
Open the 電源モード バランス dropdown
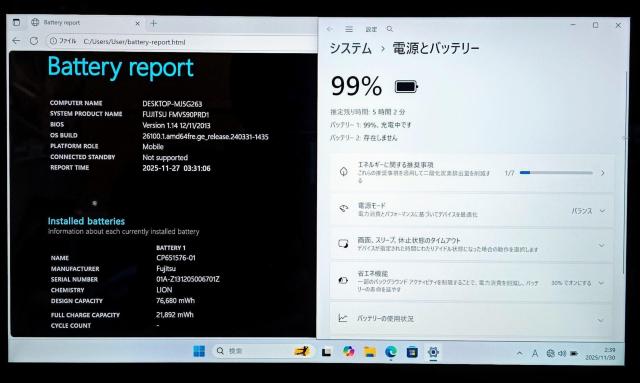588,211
